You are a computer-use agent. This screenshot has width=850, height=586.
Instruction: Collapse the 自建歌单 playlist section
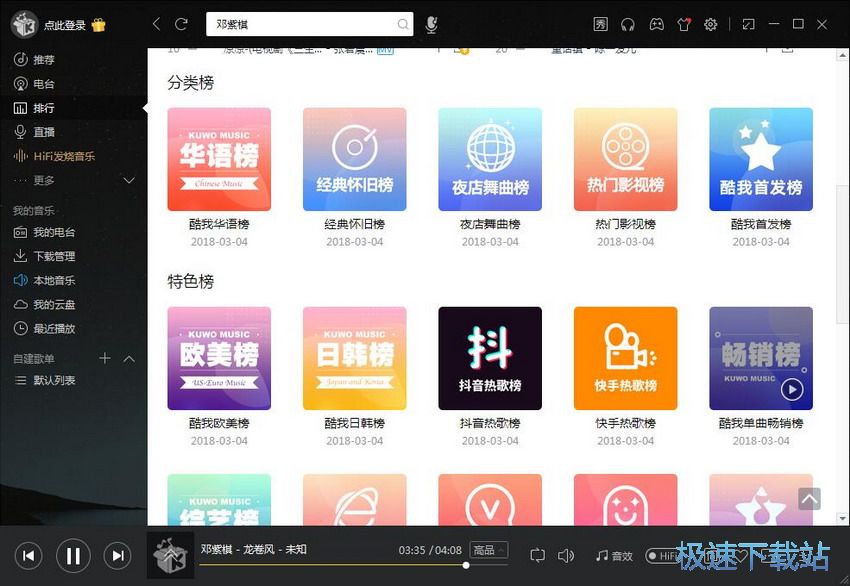point(129,358)
